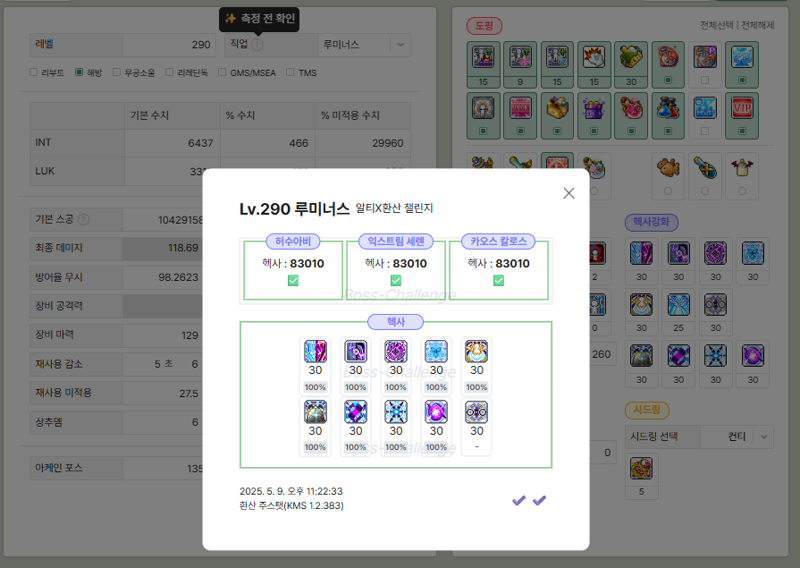Screen dimensions: 800x568
Task: Click the fish-shaped bread item icon
Action: tap(668, 167)
